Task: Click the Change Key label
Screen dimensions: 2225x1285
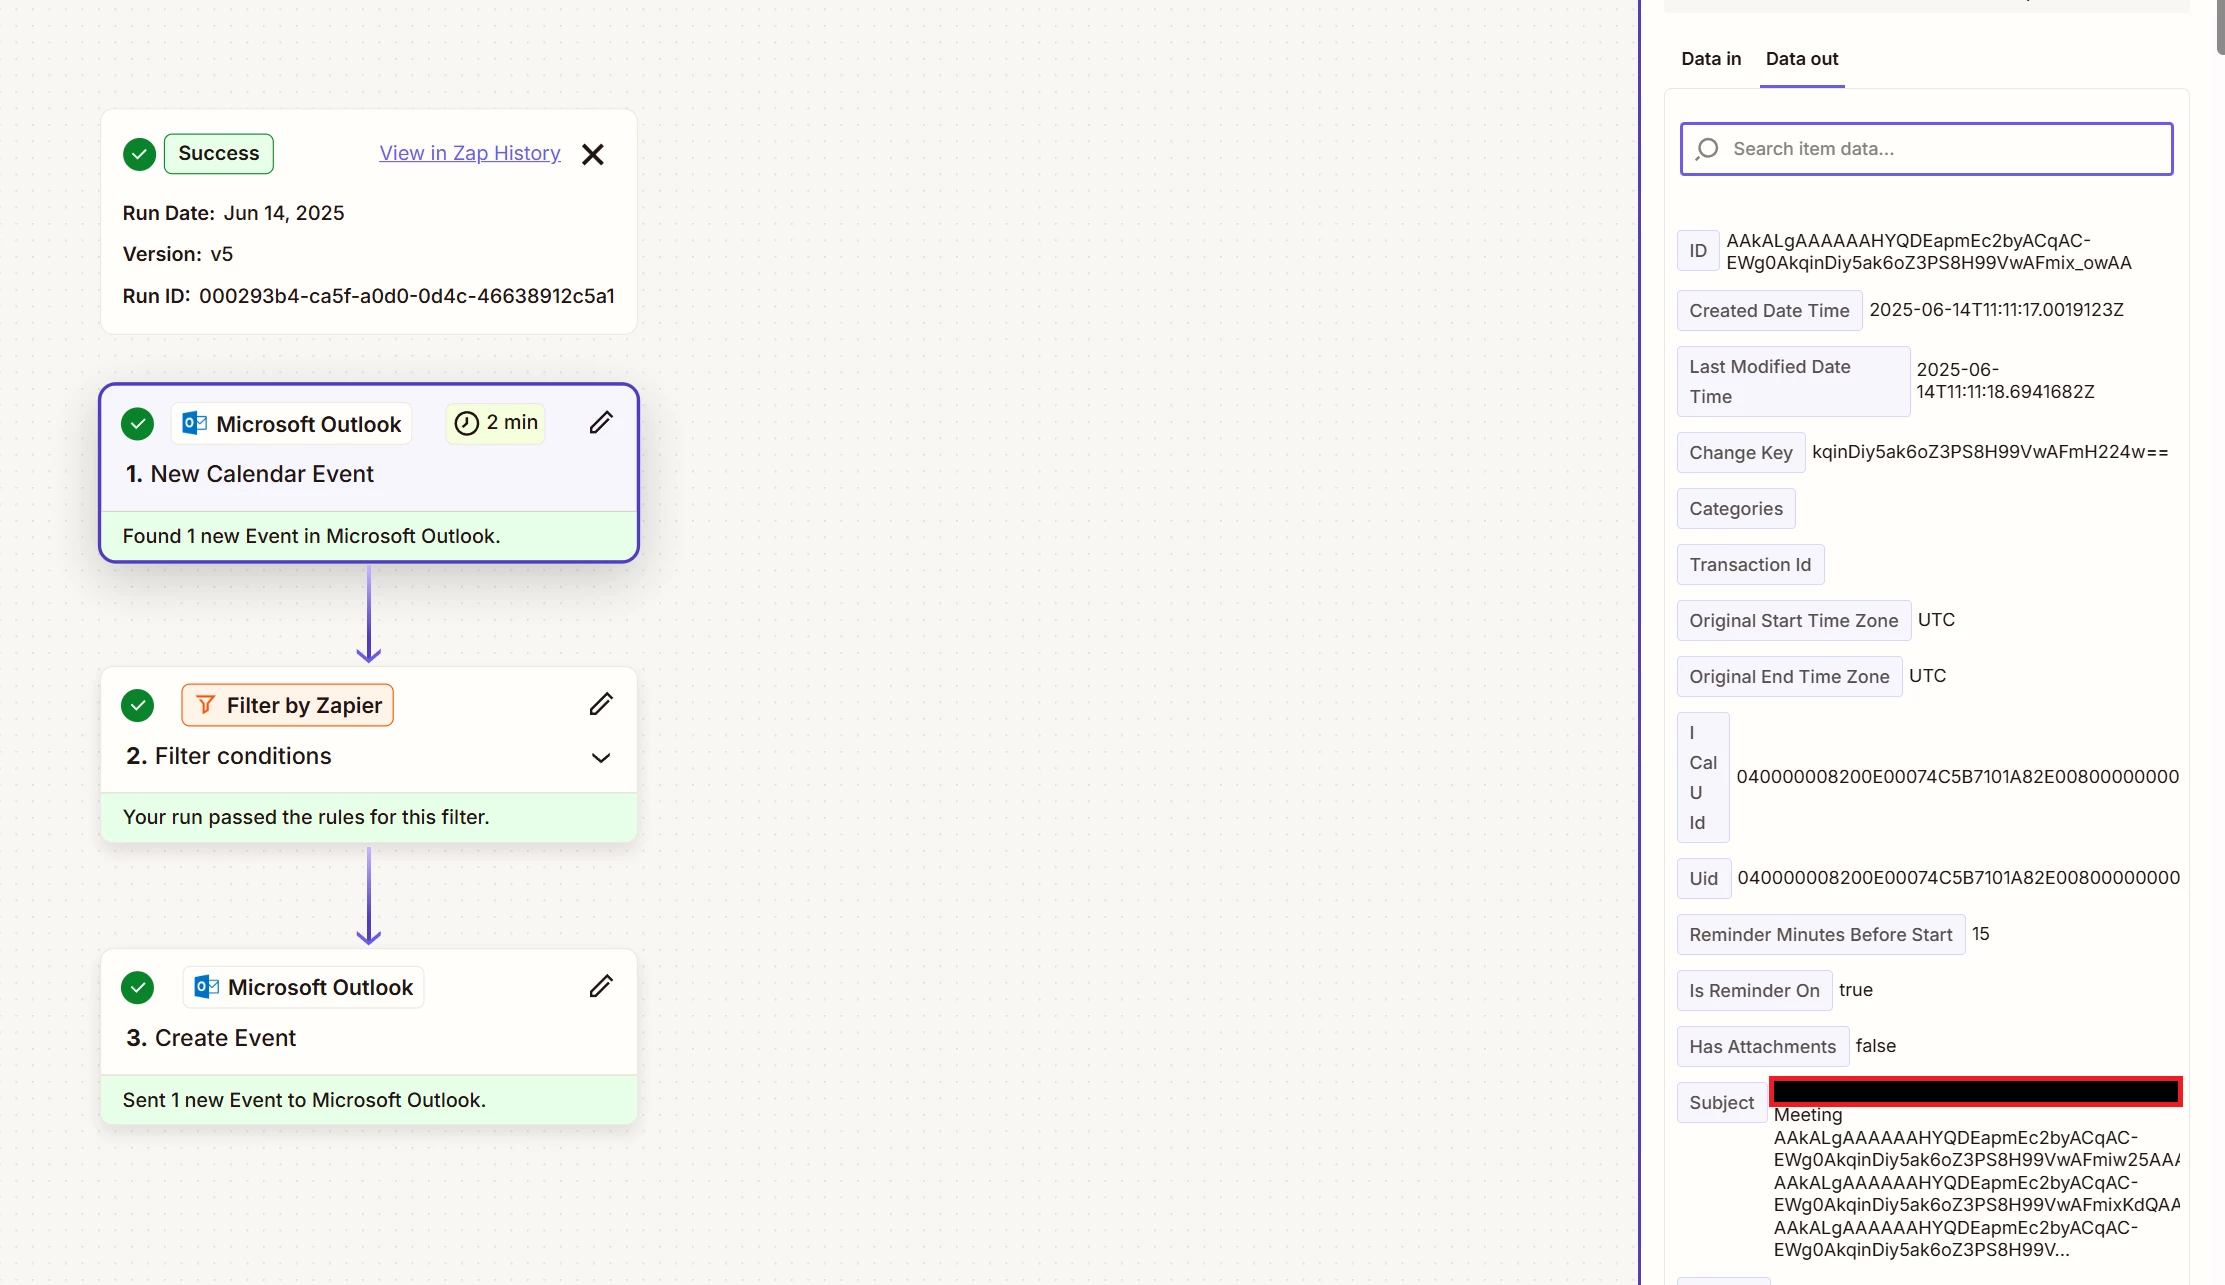Action: click(1741, 453)
